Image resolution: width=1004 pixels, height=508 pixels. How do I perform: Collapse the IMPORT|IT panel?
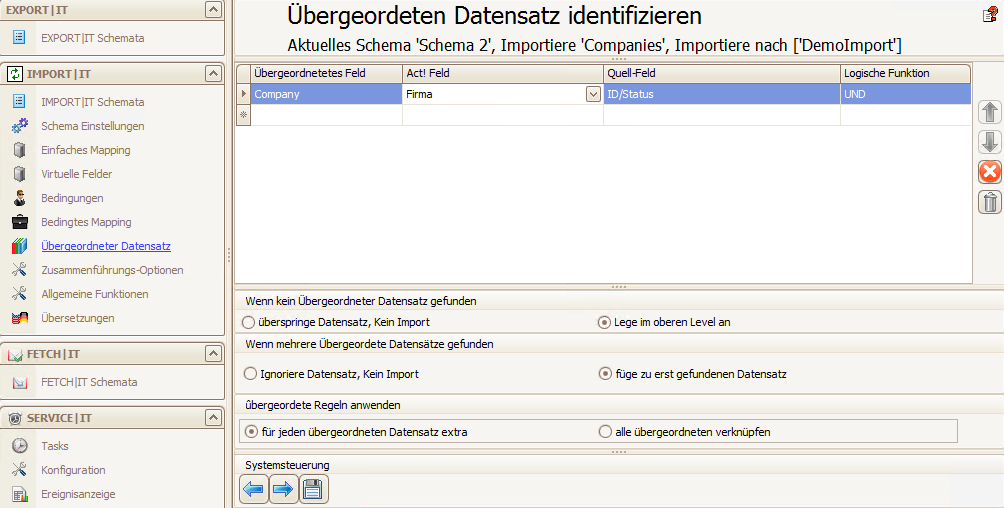[x=213, y=74]
